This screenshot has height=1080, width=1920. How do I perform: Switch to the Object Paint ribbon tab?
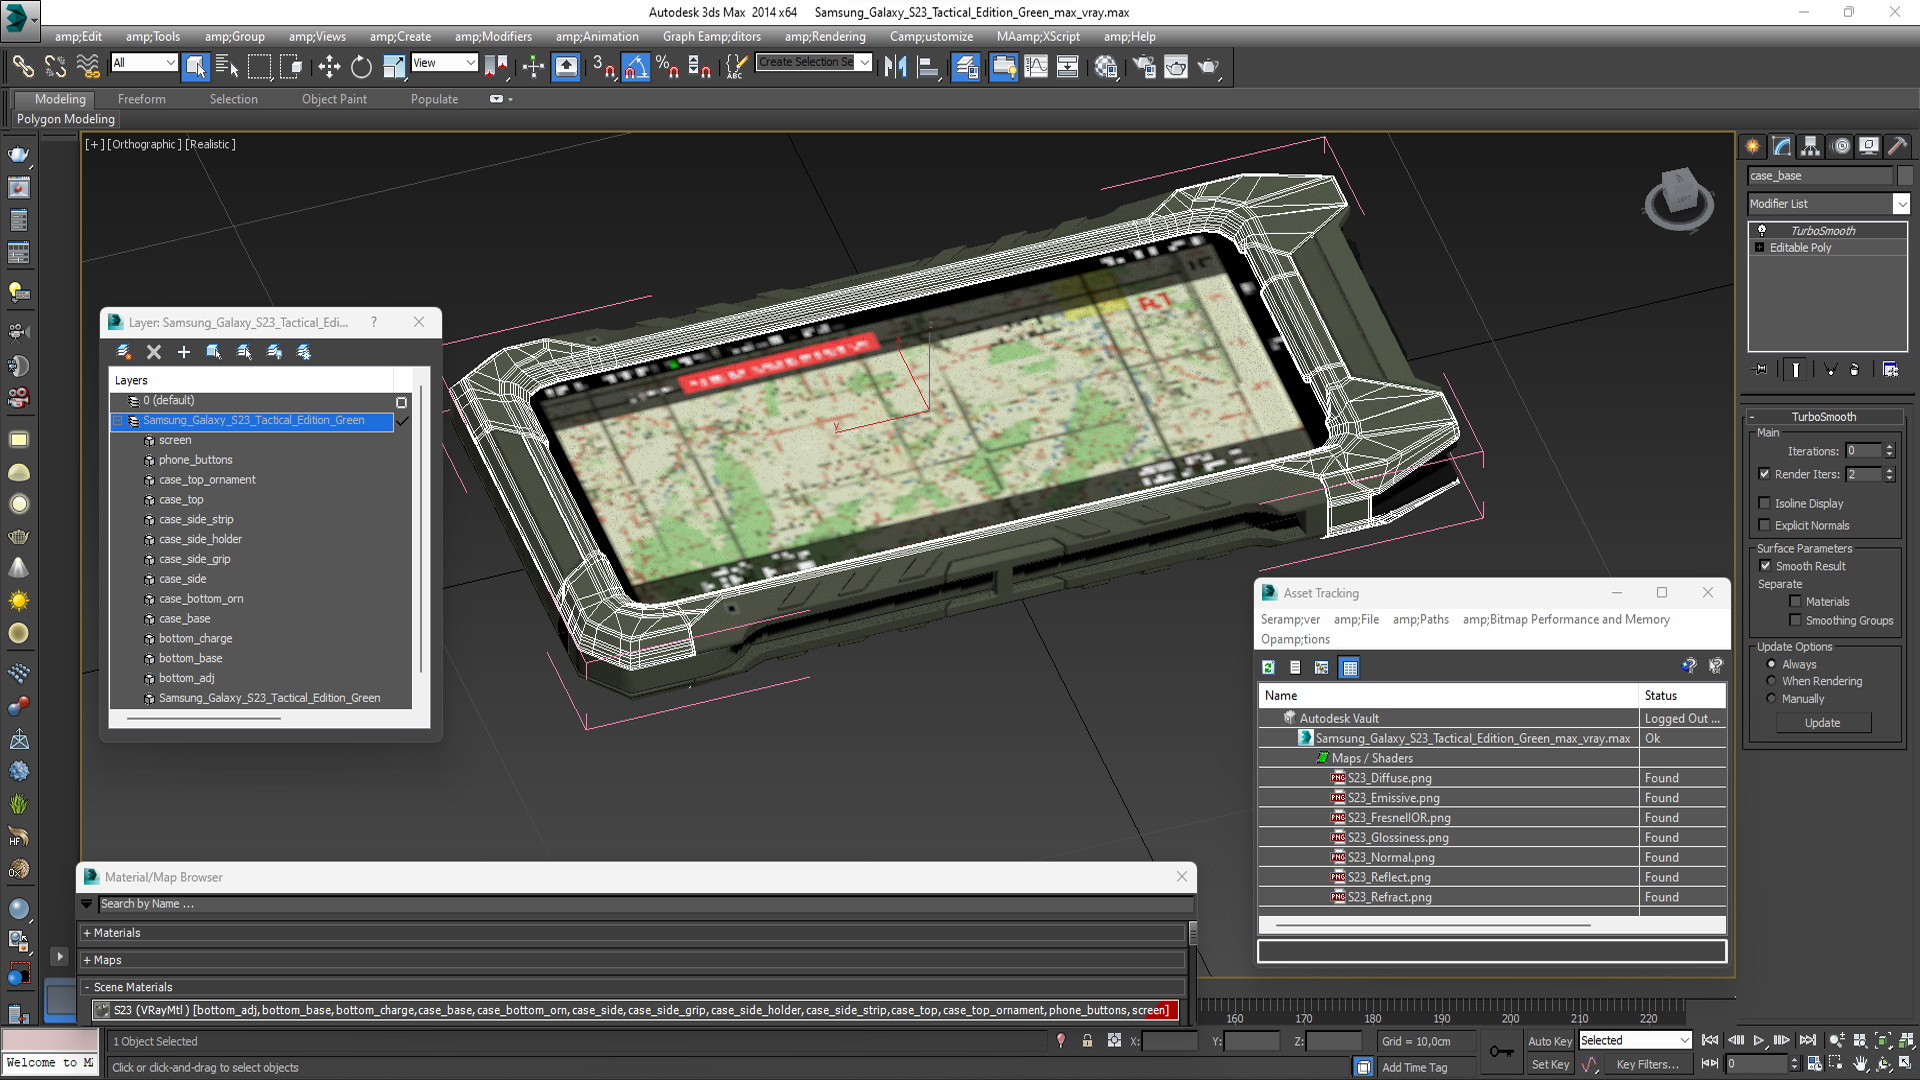pyautogui.click(x=334, y=99)
